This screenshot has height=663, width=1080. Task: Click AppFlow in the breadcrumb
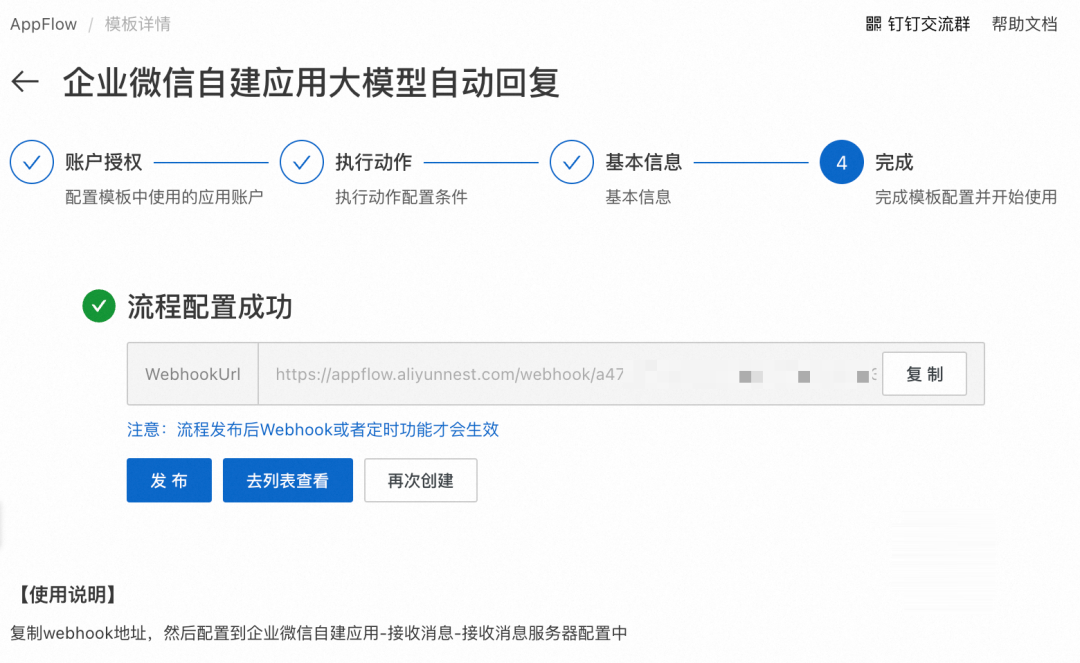click(x=43, y=24)
